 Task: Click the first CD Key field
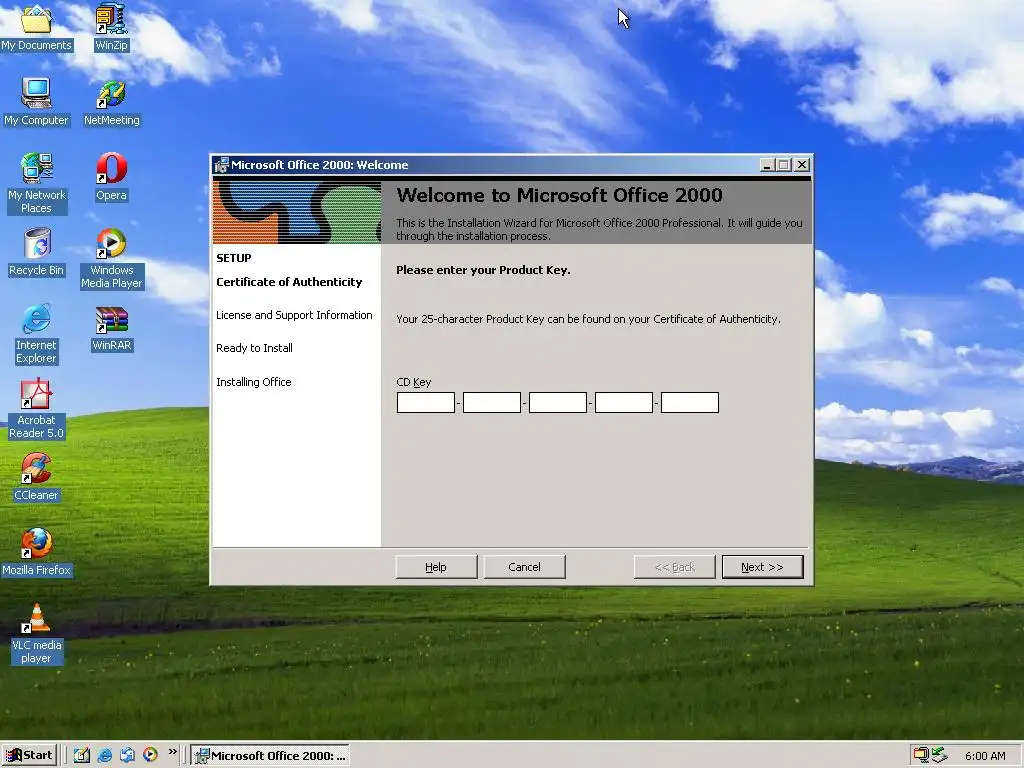point(426,402)
